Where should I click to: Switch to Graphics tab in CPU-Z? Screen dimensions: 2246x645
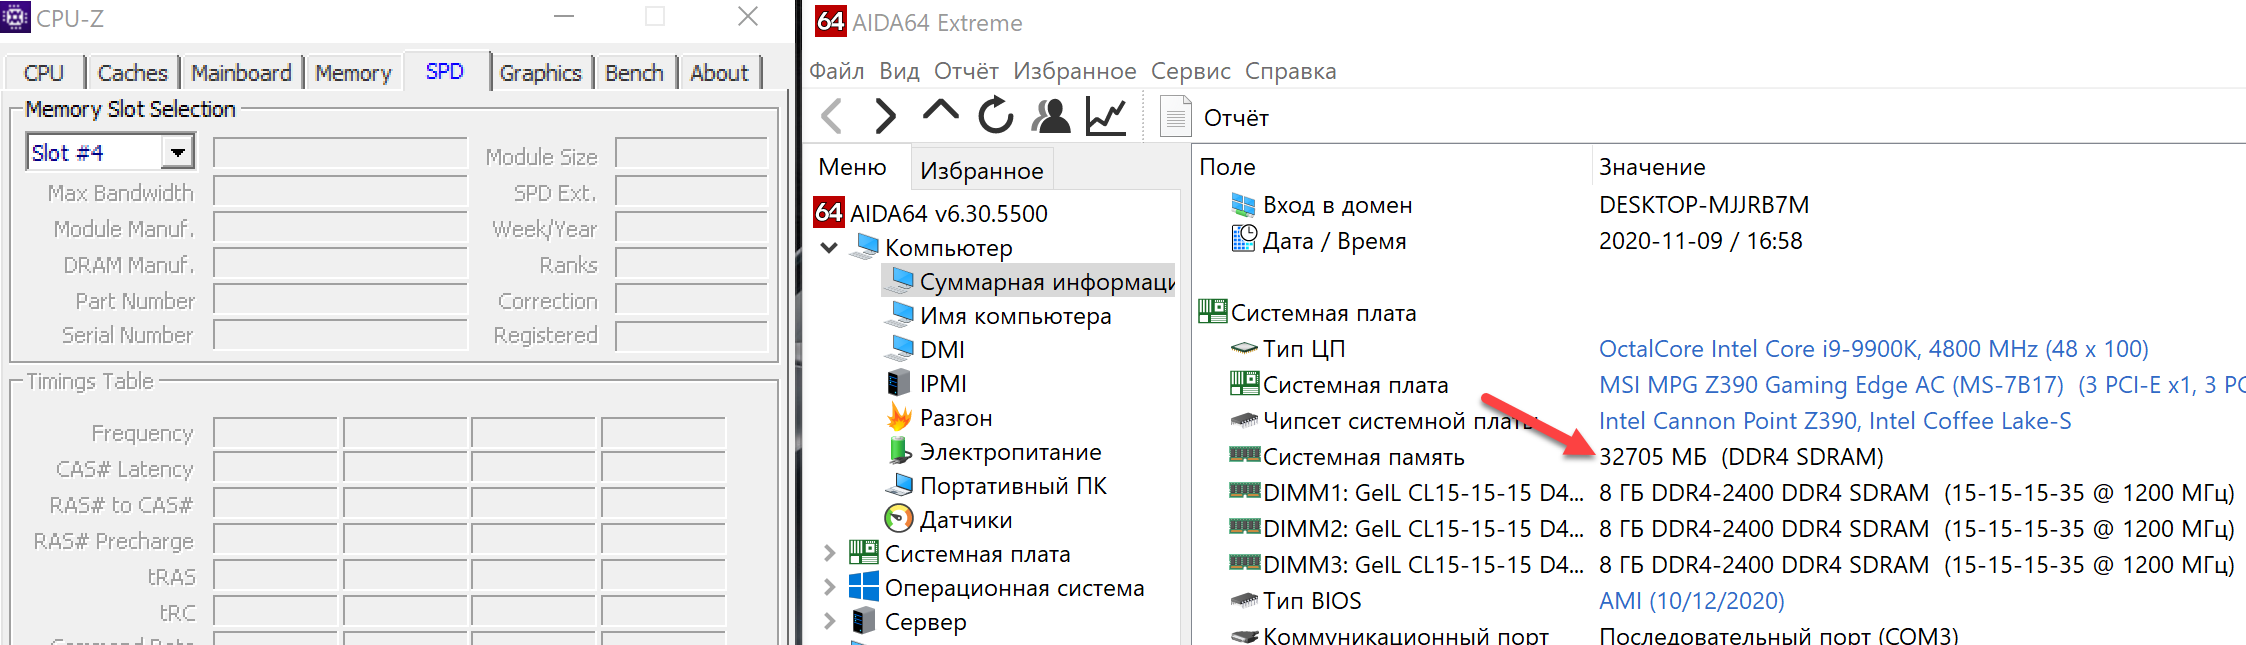coord(540,73)
